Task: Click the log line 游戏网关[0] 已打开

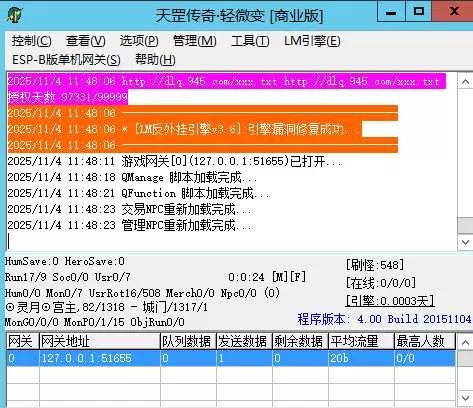Action: (175, 161)
